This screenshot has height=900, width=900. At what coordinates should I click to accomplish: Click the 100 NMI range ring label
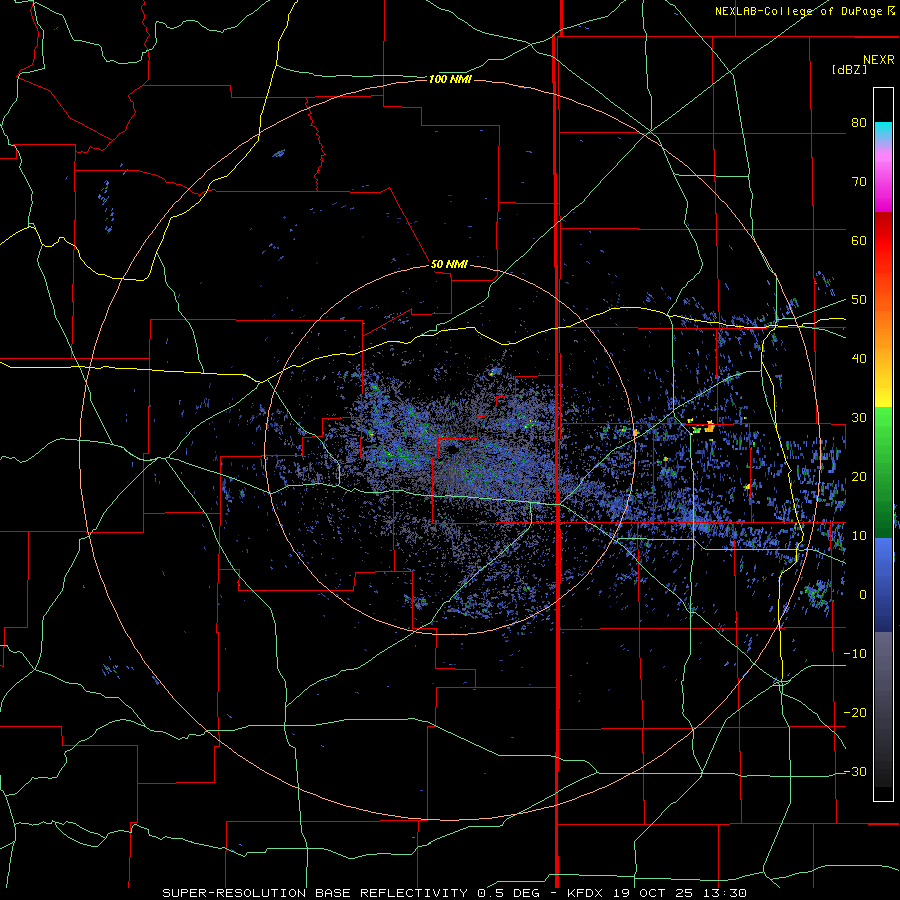450,79
